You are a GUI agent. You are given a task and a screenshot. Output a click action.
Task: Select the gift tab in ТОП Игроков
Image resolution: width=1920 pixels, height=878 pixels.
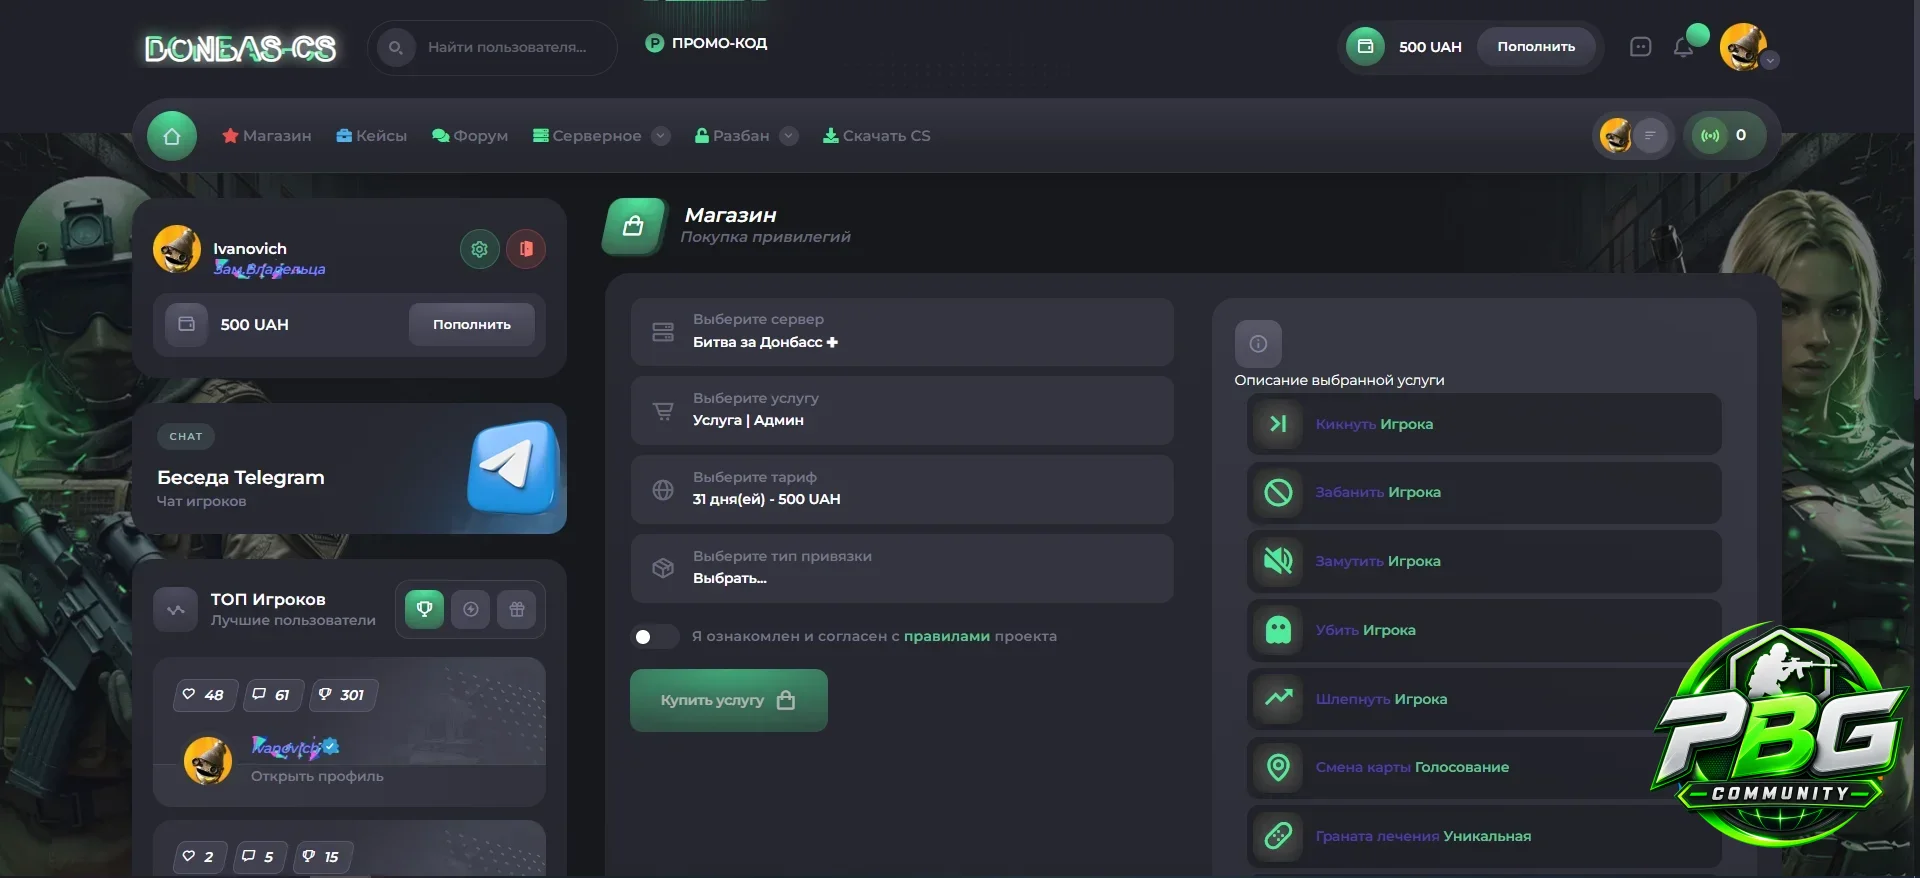(517, 609)
